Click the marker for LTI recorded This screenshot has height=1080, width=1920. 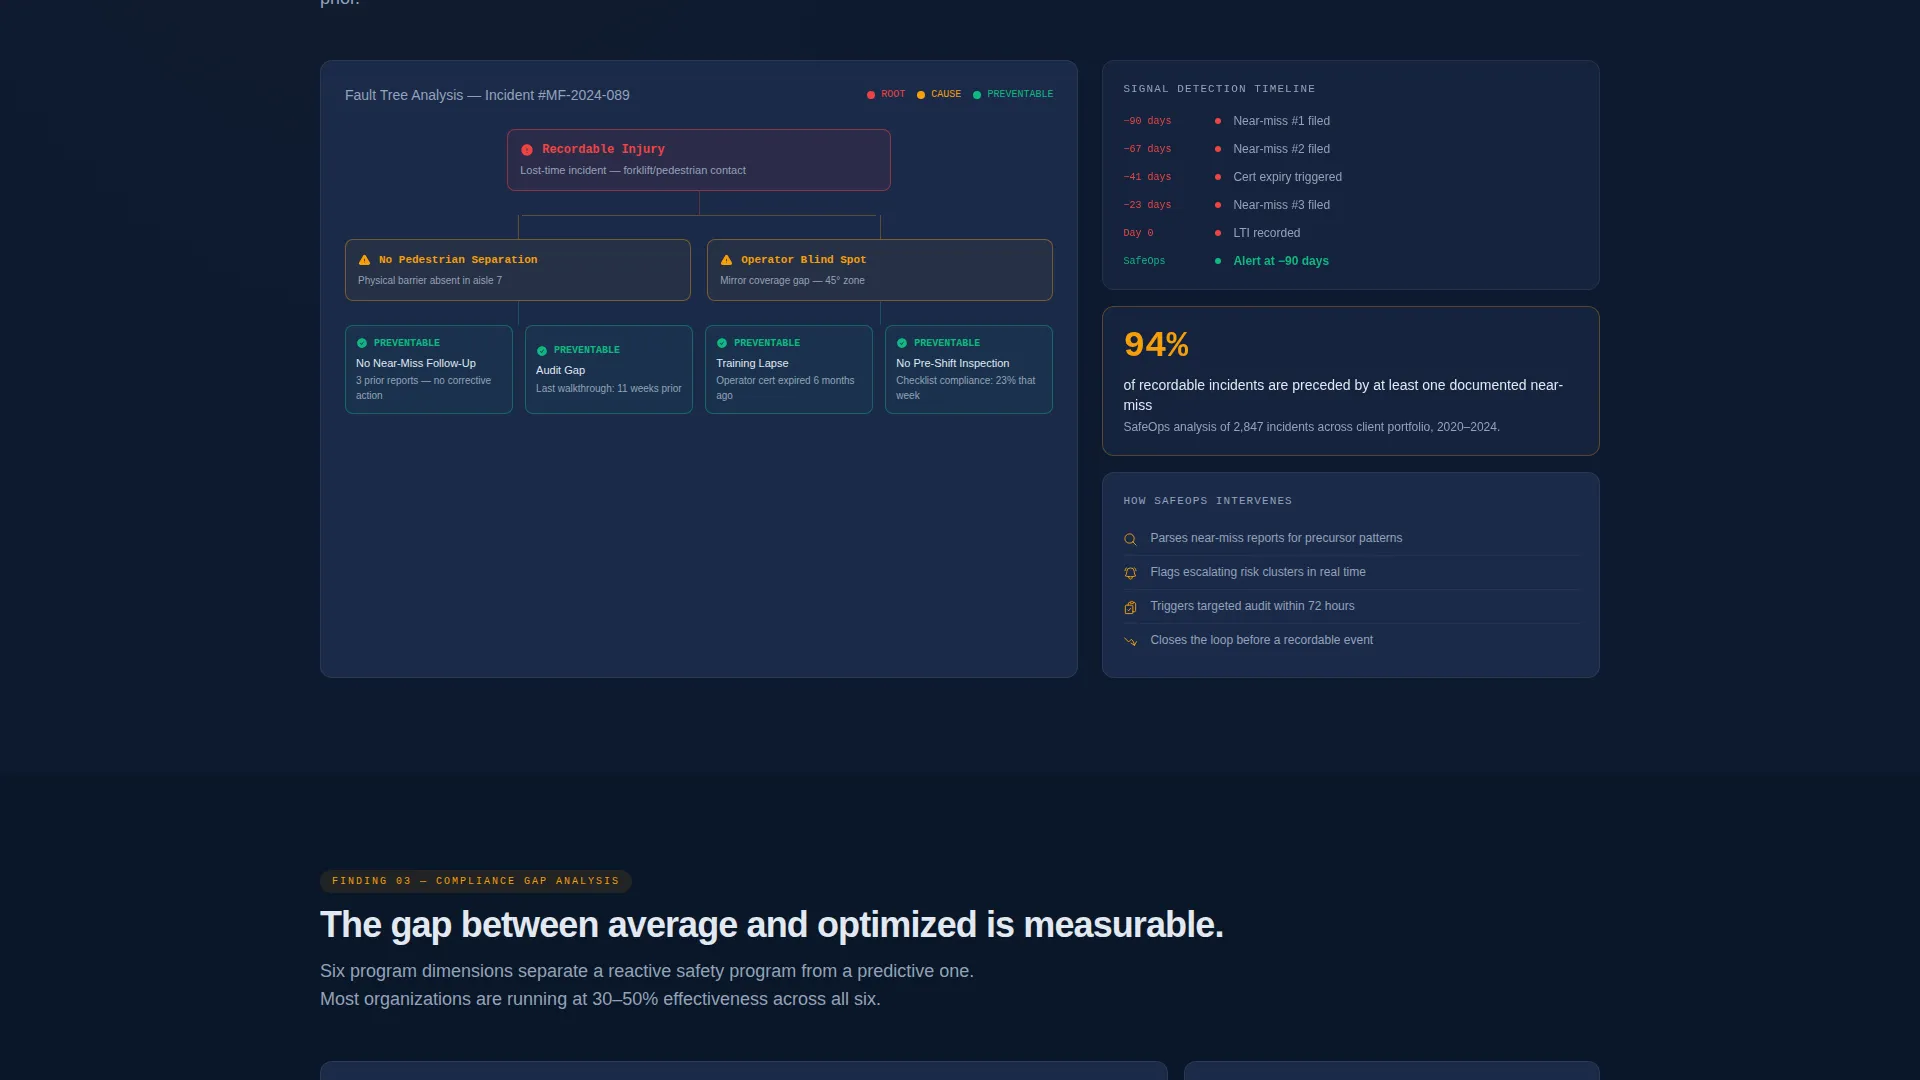[1217, 233]
